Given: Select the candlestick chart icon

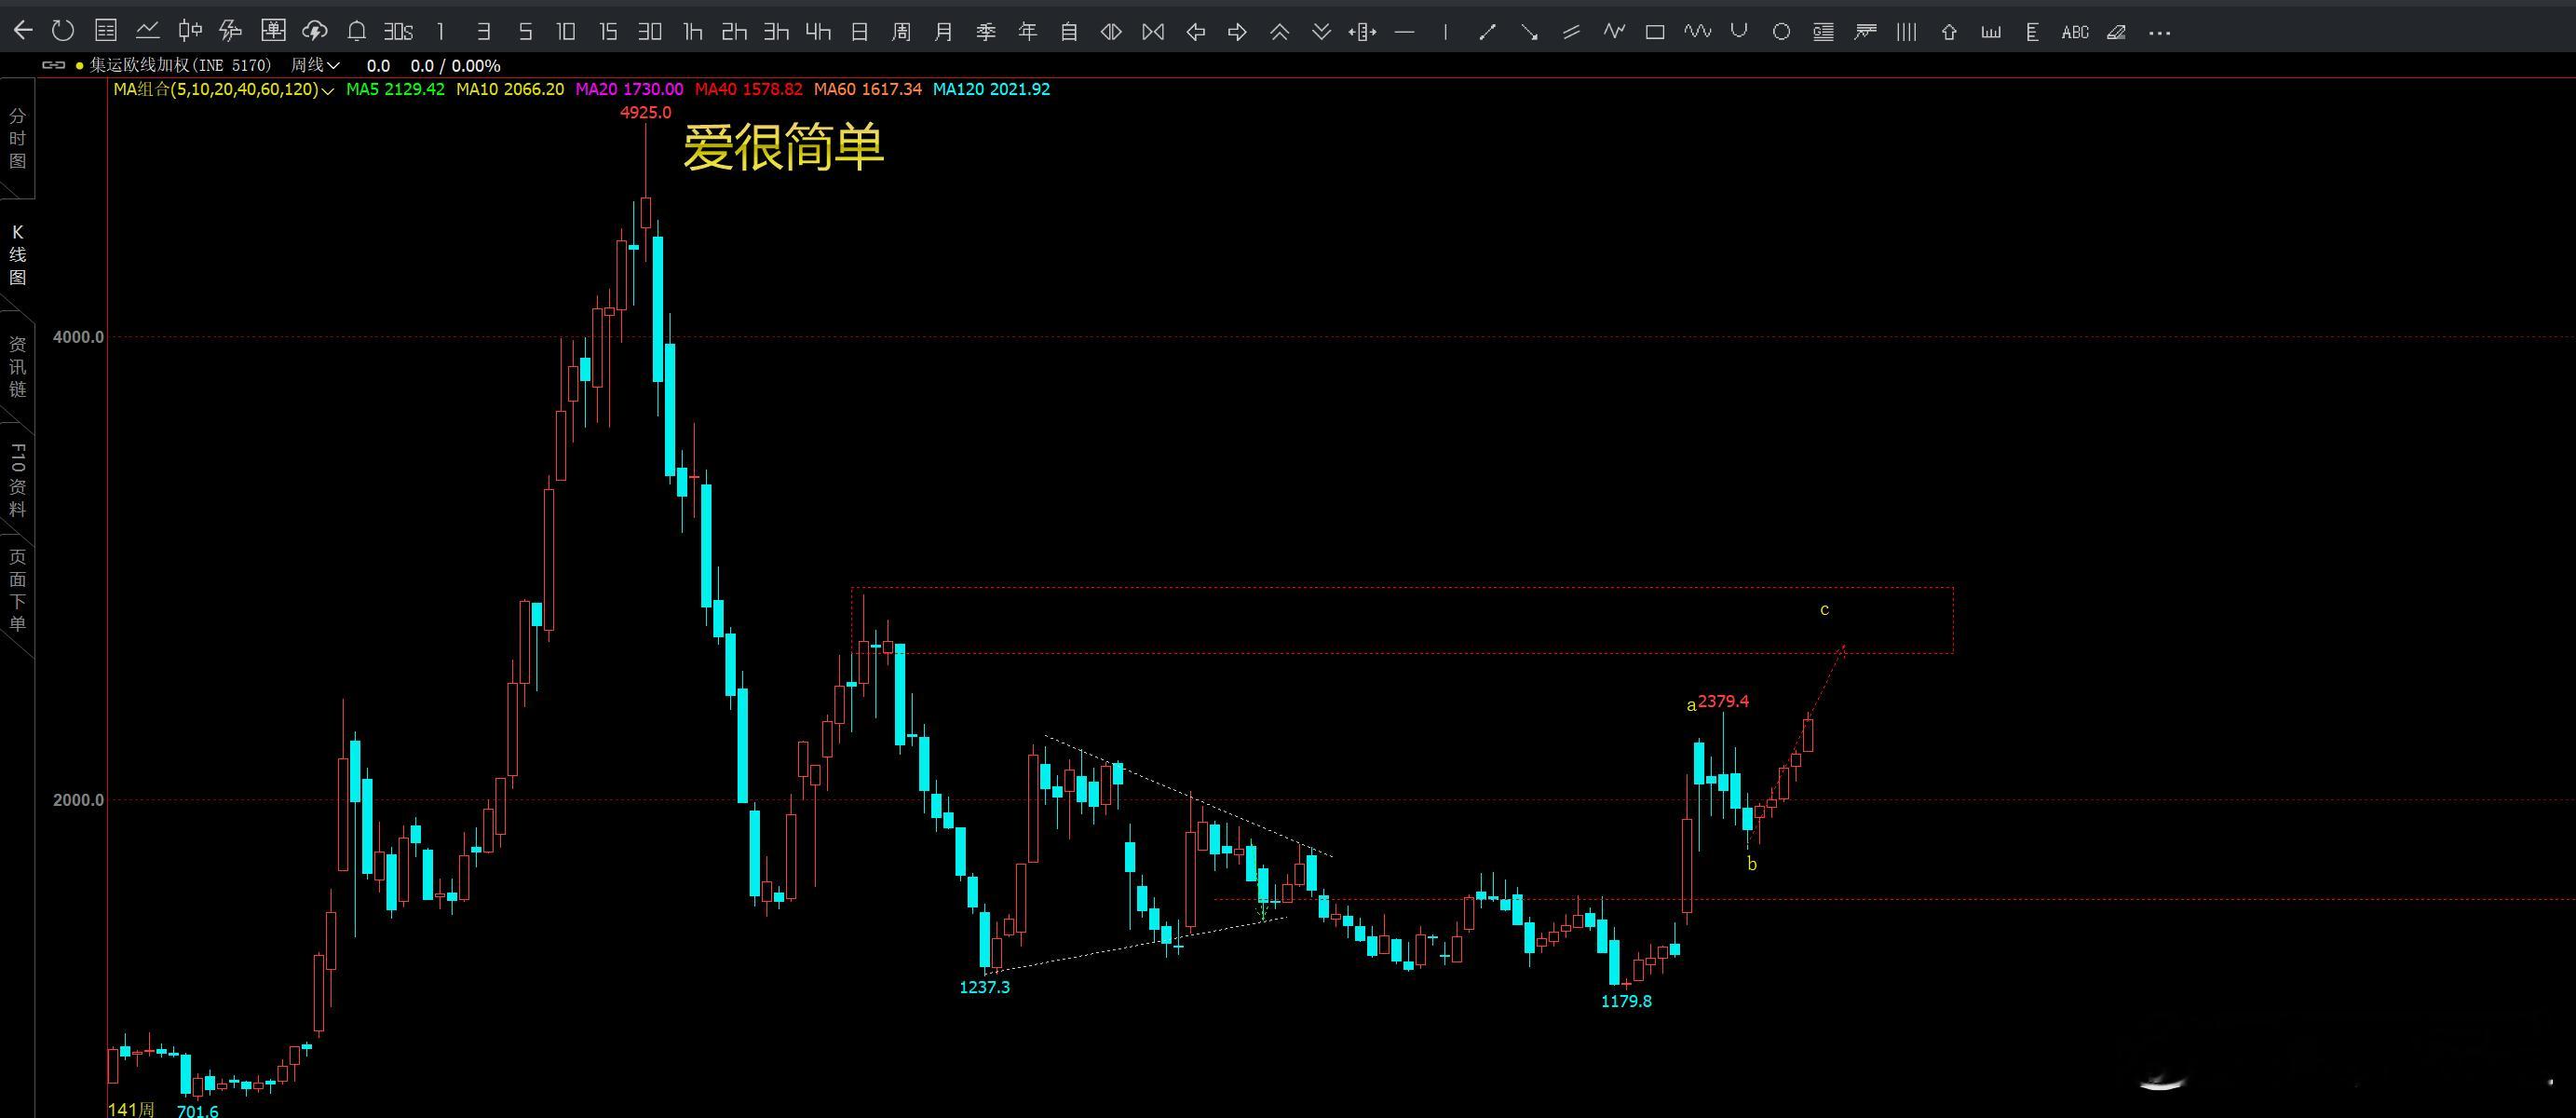Looking at the screenshot, I should (189, 31).
